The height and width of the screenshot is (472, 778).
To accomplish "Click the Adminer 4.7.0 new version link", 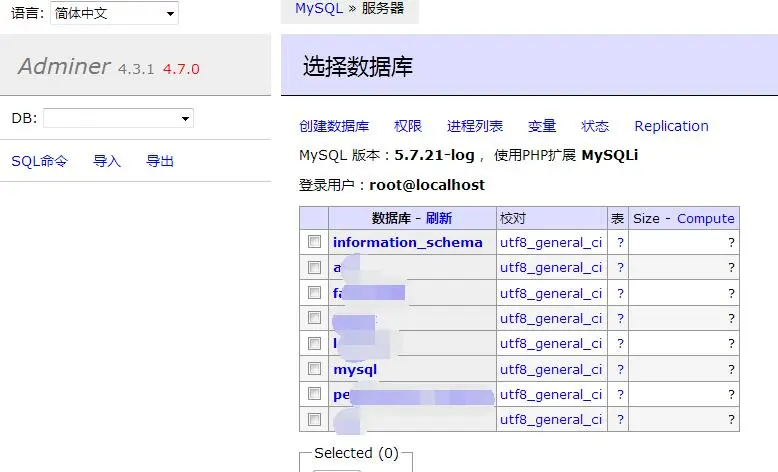I will point(181,69).
